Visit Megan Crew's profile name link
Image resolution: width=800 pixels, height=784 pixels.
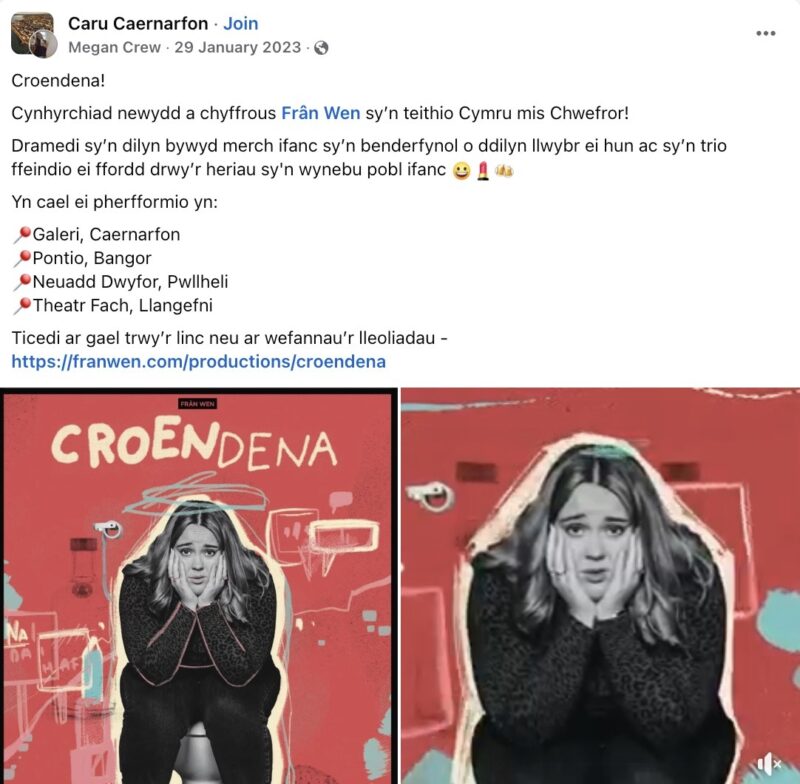coord(114,47)
